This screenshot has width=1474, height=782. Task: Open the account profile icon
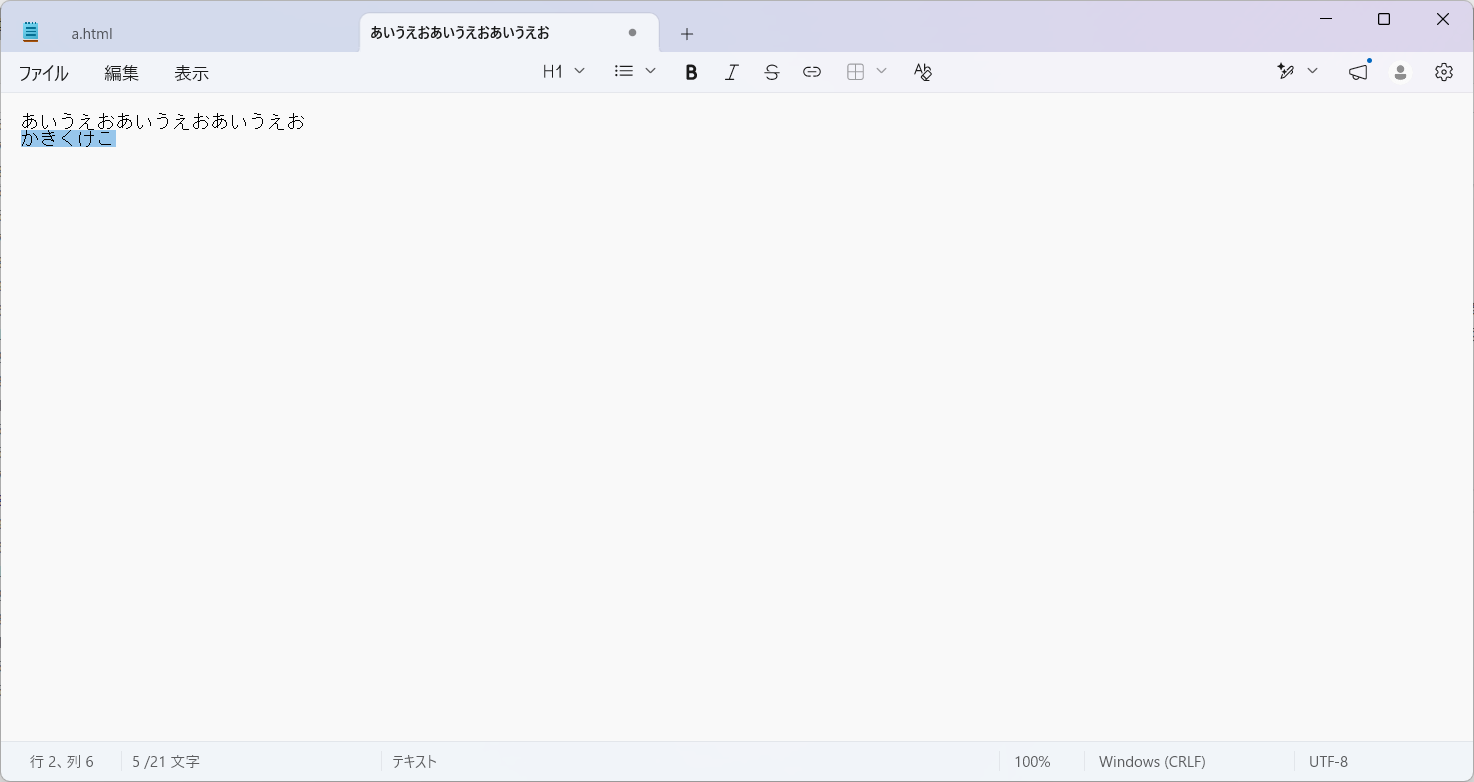pos(1401,72)
